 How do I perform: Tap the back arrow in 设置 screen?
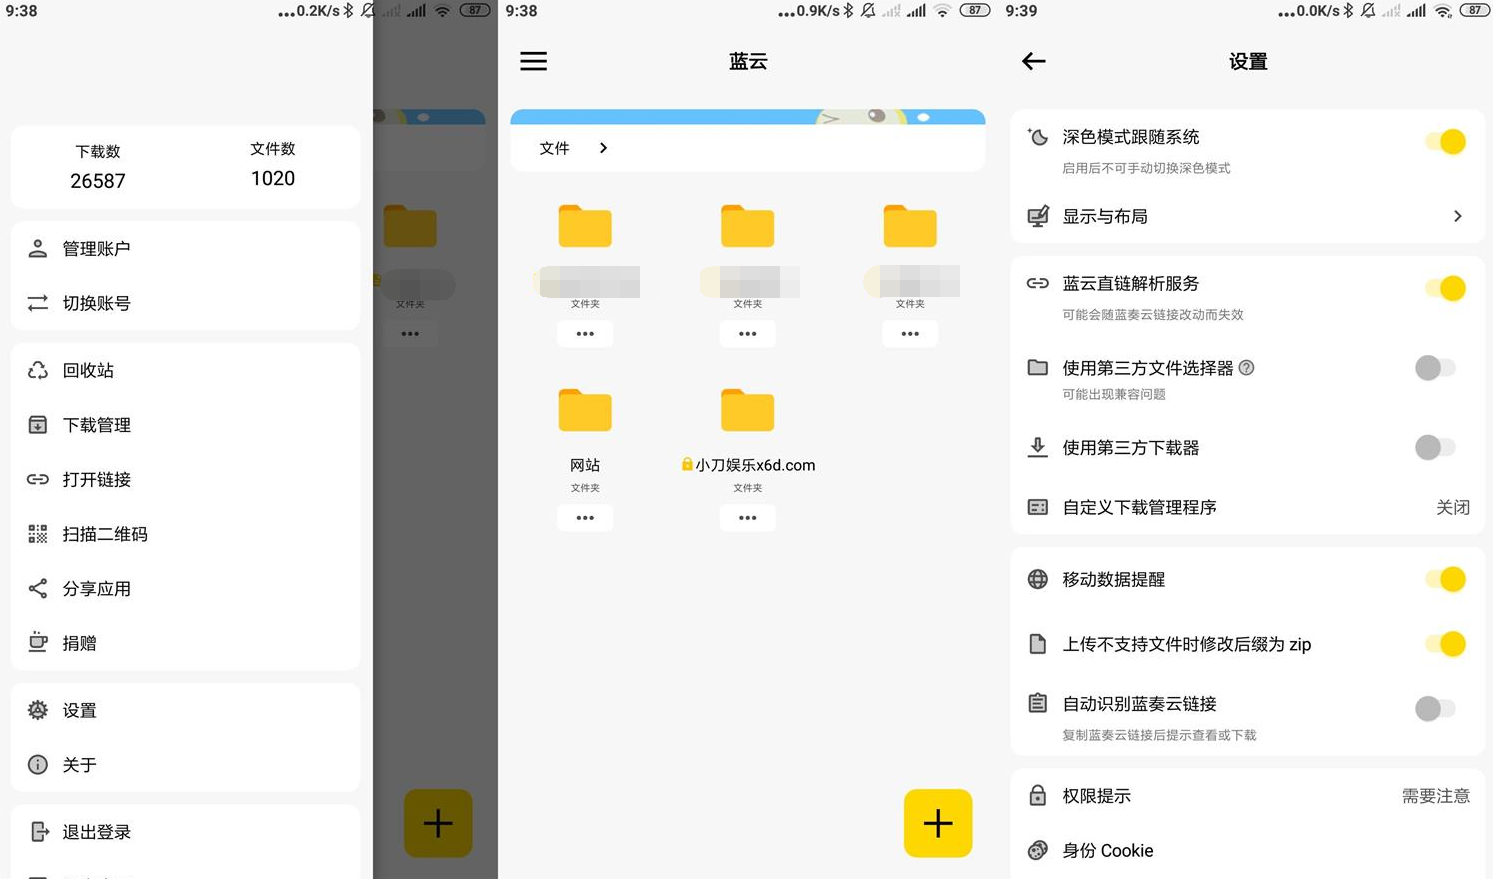click(x=1033, y=61)
